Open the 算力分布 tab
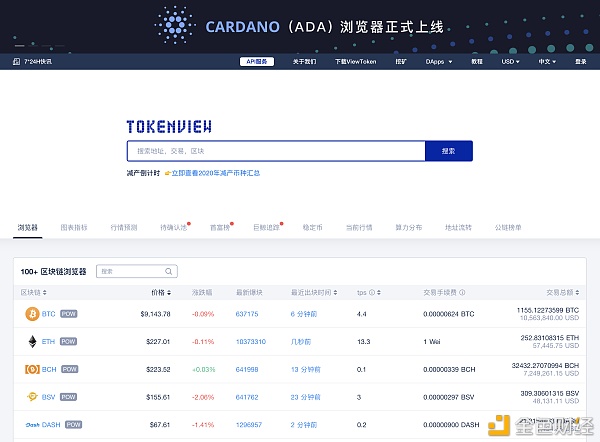The height and width of the screenshot is (442, 600). [409, 228]
